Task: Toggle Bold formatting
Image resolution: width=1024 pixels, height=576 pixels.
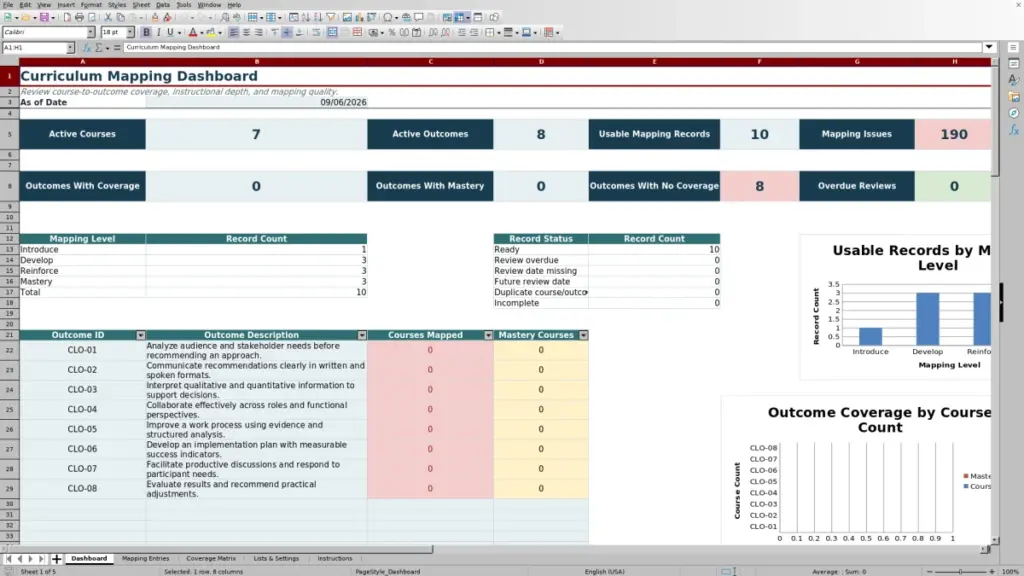Action: click(x=146, y=33)
